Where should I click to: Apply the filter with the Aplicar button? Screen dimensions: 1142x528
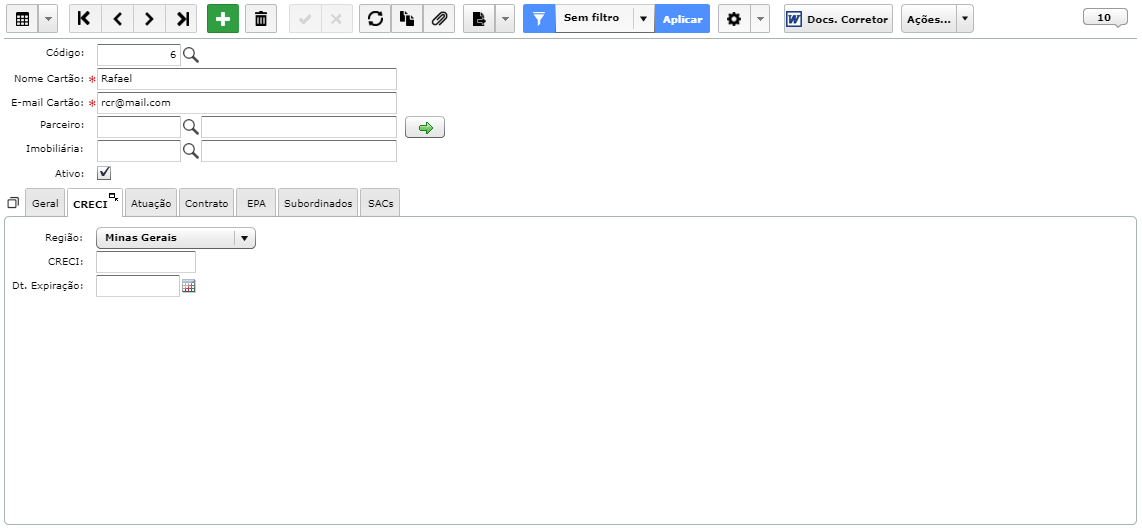[x=682, y=20]
